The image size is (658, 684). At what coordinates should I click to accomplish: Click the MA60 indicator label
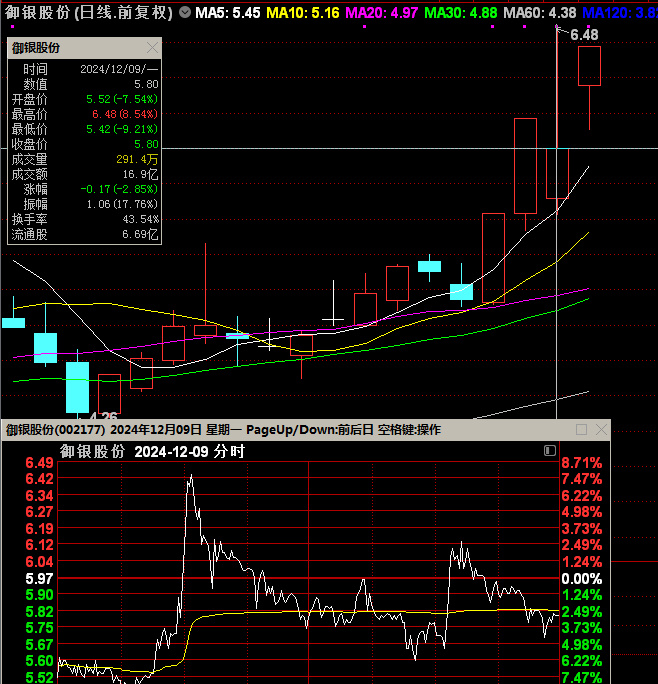(x=539, y=13)
